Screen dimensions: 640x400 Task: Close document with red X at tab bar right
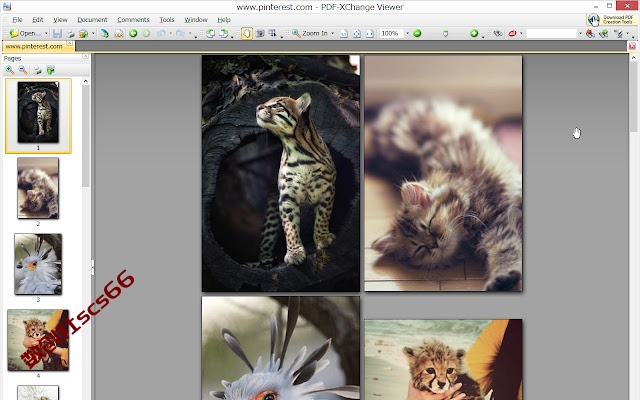(632, 46)
